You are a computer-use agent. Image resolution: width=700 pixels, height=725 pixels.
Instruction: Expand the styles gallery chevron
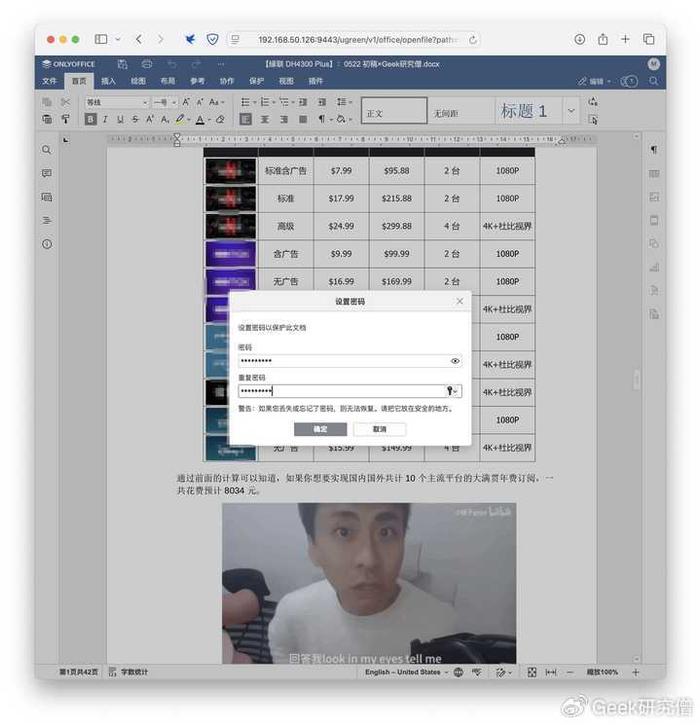[x=571, y=111]
